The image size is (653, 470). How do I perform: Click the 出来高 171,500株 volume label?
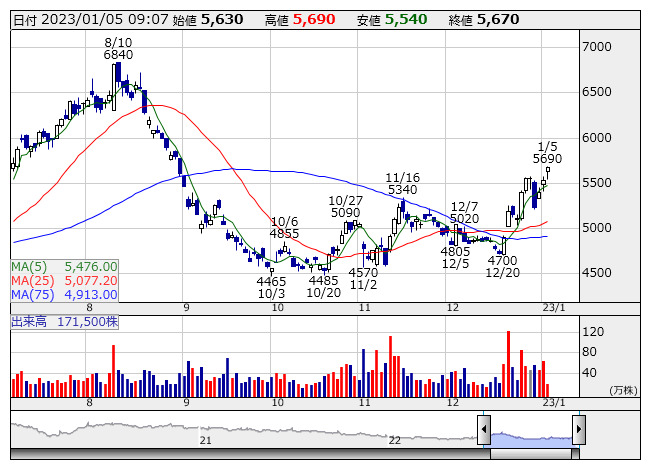65,322
